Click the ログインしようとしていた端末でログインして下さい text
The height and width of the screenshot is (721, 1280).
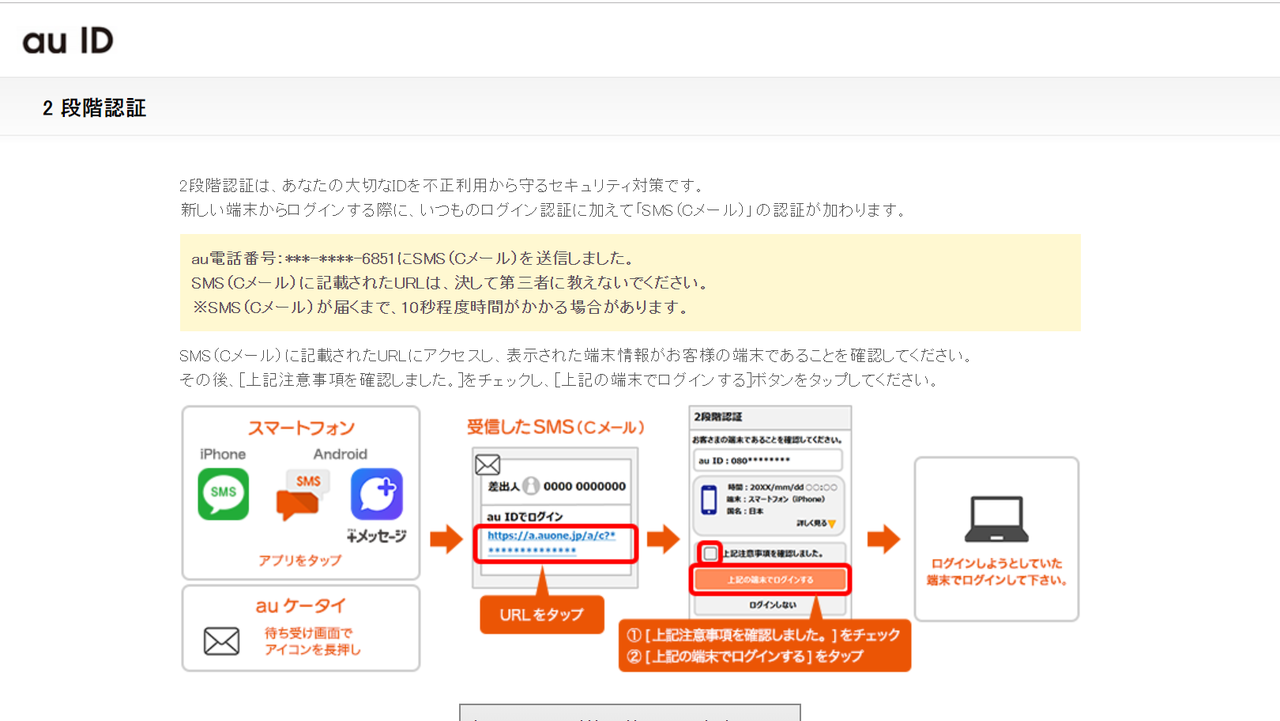(996, 571)
